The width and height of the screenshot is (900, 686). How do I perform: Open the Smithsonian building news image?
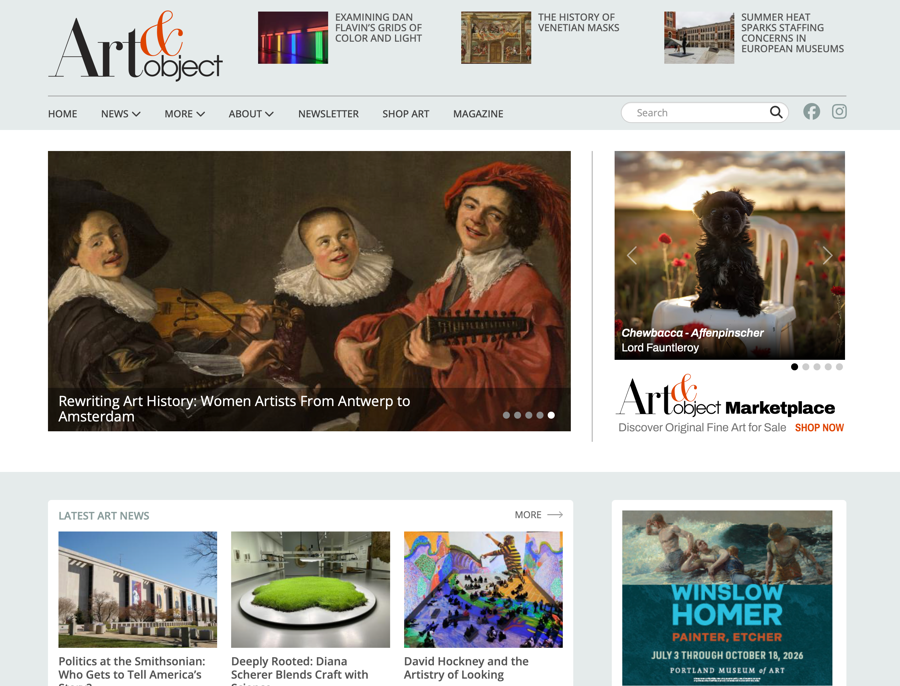point(138,590)
